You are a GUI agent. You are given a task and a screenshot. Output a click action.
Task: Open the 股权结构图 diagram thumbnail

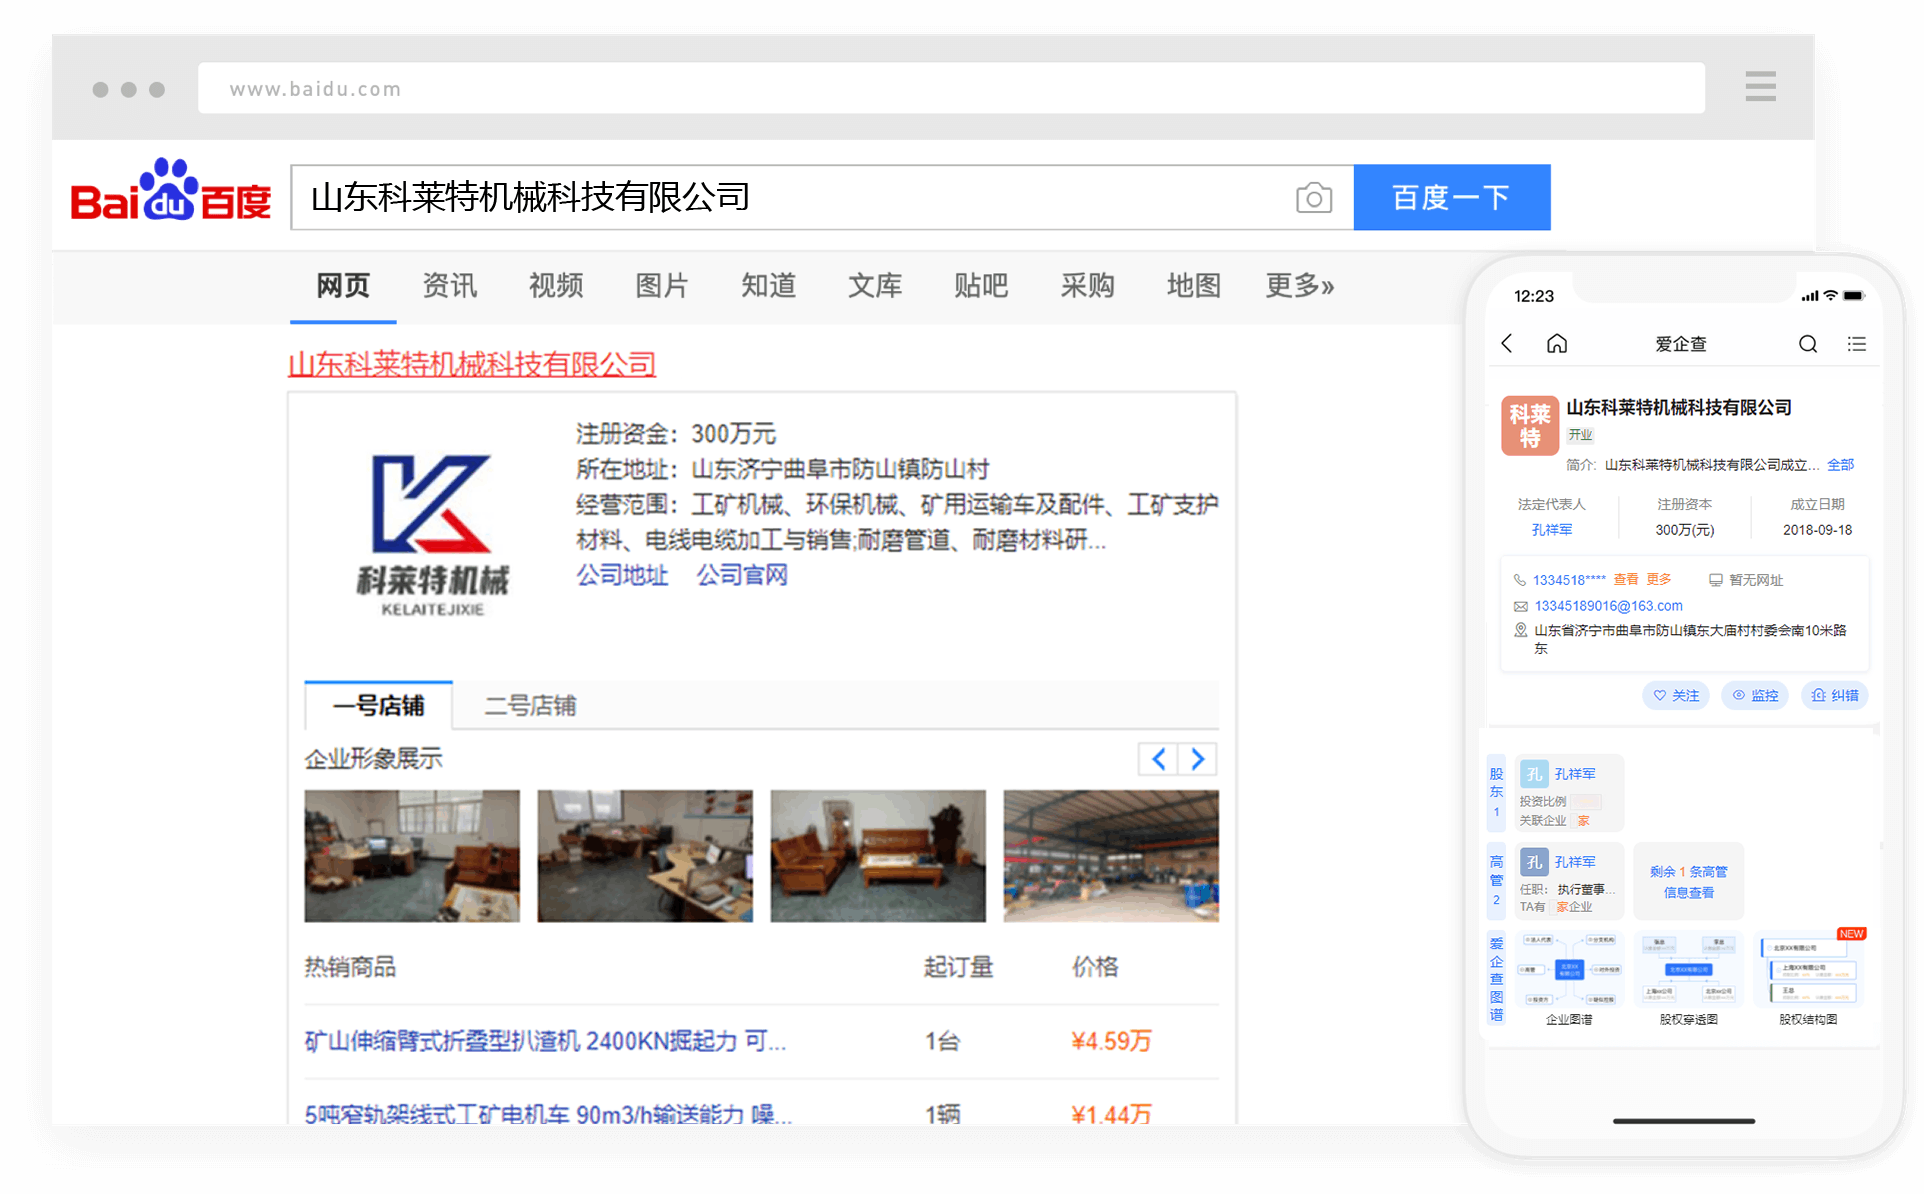[1808, 969]
